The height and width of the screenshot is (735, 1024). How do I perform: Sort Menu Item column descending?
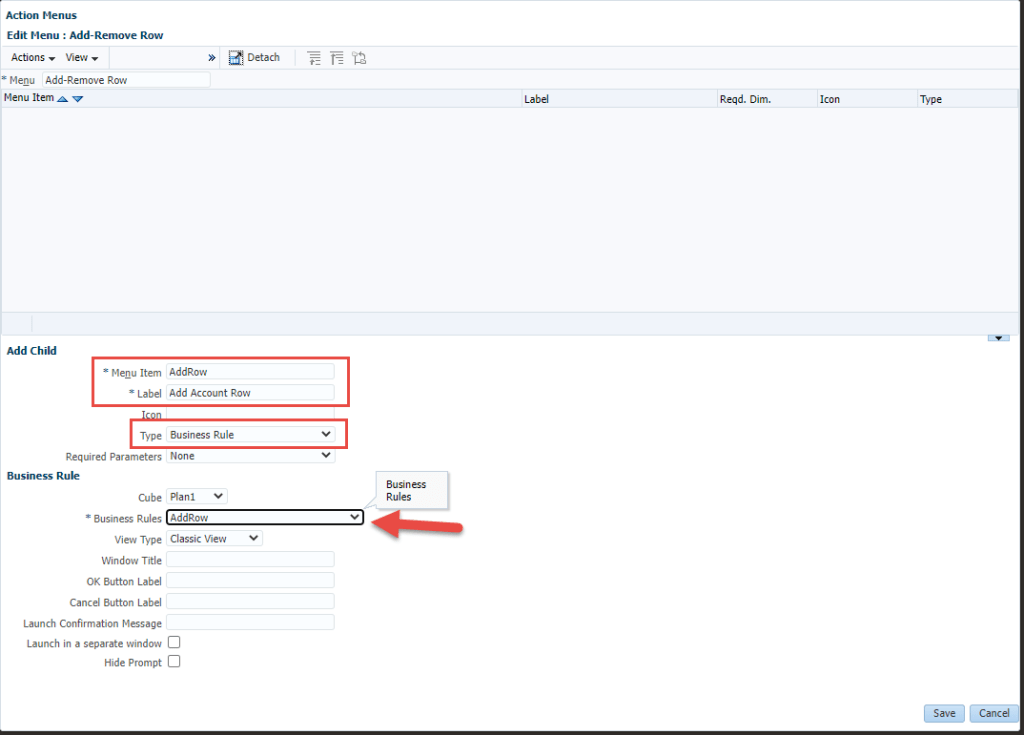coord(77,99)
